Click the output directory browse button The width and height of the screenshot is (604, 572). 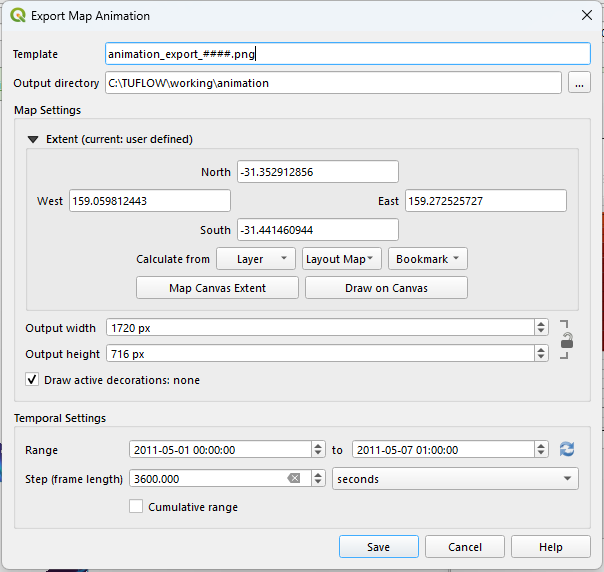(579, 83)
